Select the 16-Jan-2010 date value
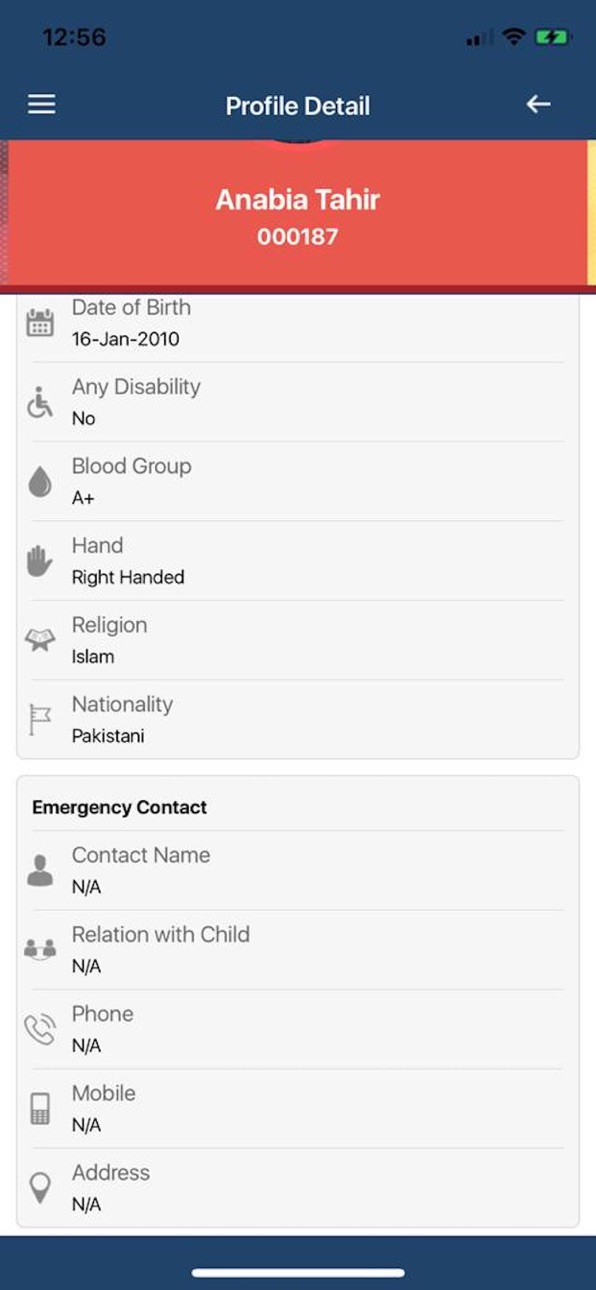 point(126,339)
